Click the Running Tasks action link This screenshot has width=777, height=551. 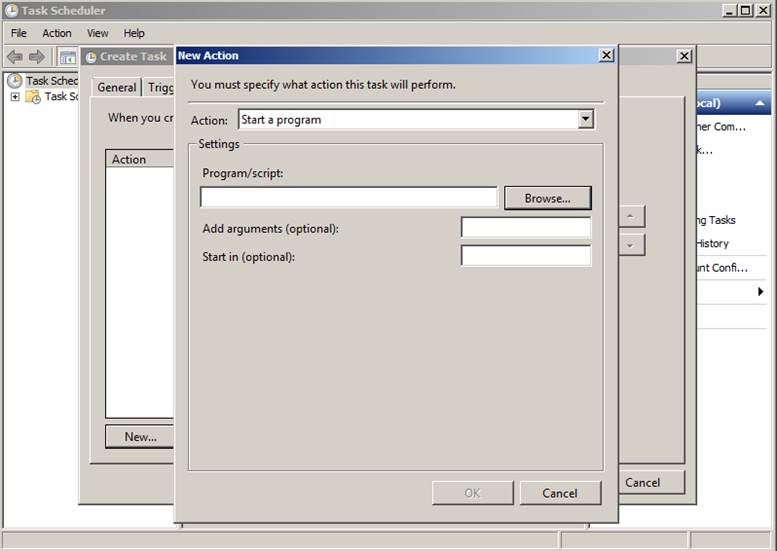click(716, 220)
